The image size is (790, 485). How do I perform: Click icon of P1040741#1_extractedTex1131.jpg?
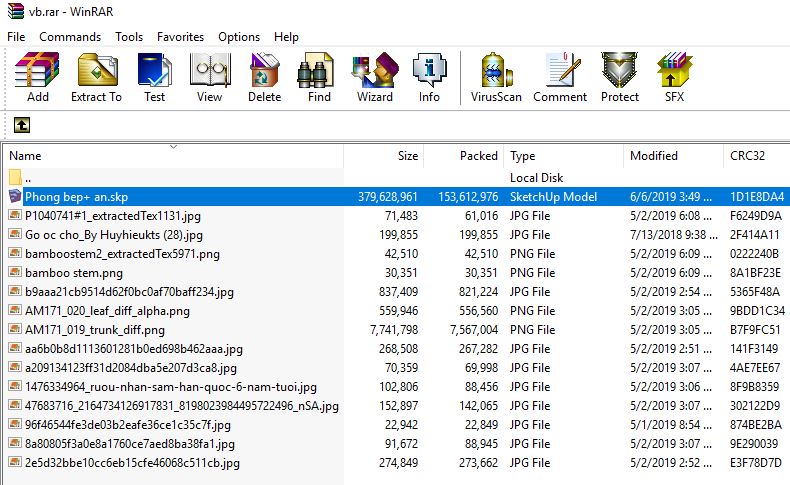pyautogui.click(x=15, y=215)
